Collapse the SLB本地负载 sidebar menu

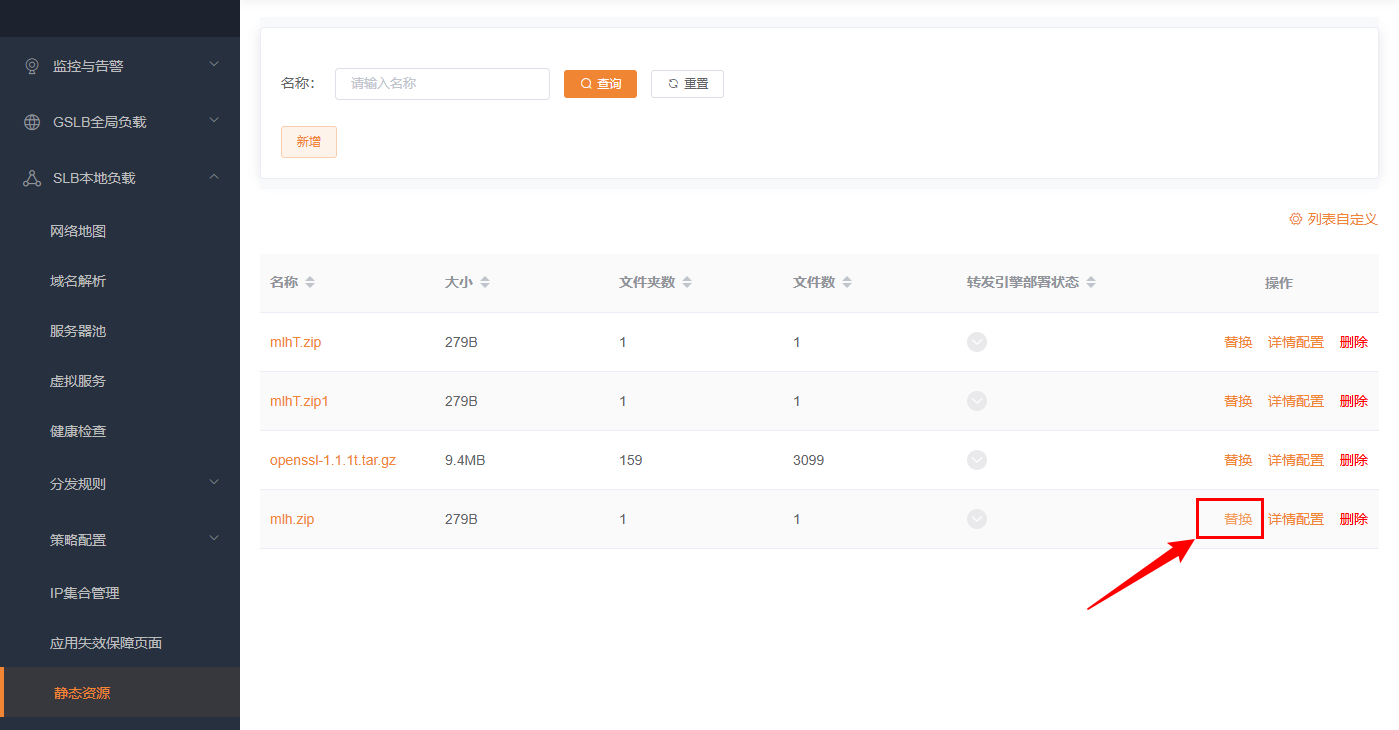[213, 177]
